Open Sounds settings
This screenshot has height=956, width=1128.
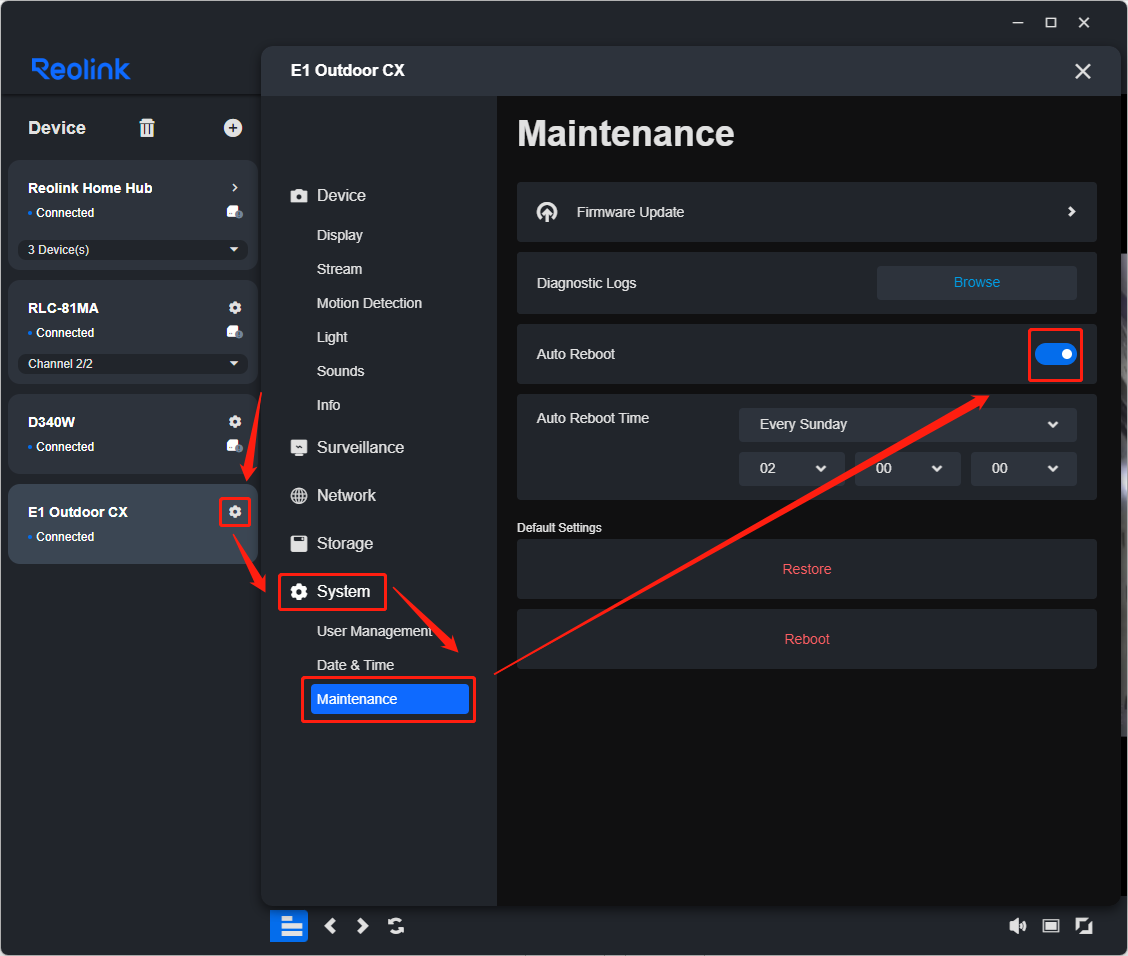(340, 371)
